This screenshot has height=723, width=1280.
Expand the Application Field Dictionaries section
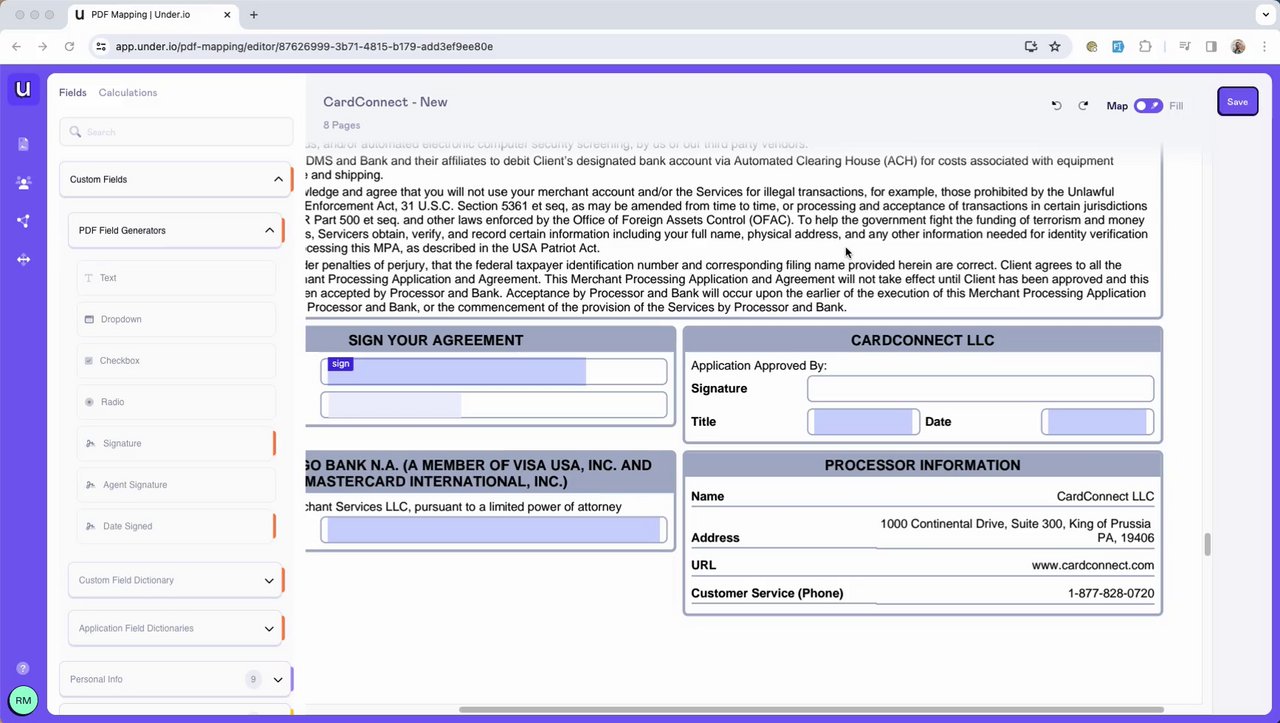coord(269,628)
